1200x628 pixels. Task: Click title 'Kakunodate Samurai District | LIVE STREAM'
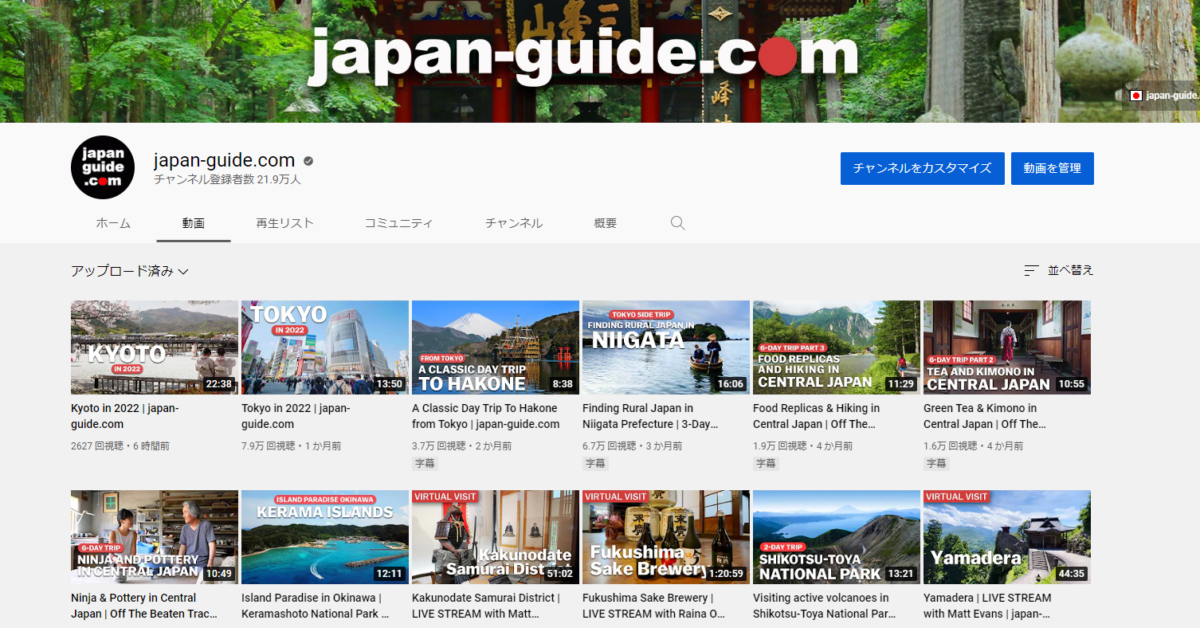tap(486, 606)
